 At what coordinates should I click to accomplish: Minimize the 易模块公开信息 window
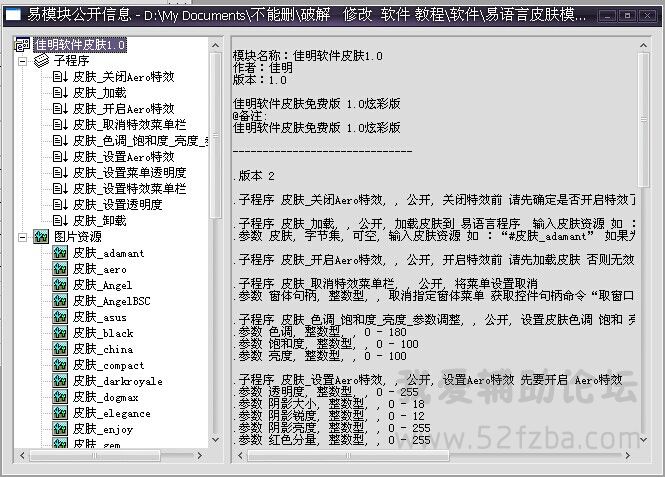607,16
